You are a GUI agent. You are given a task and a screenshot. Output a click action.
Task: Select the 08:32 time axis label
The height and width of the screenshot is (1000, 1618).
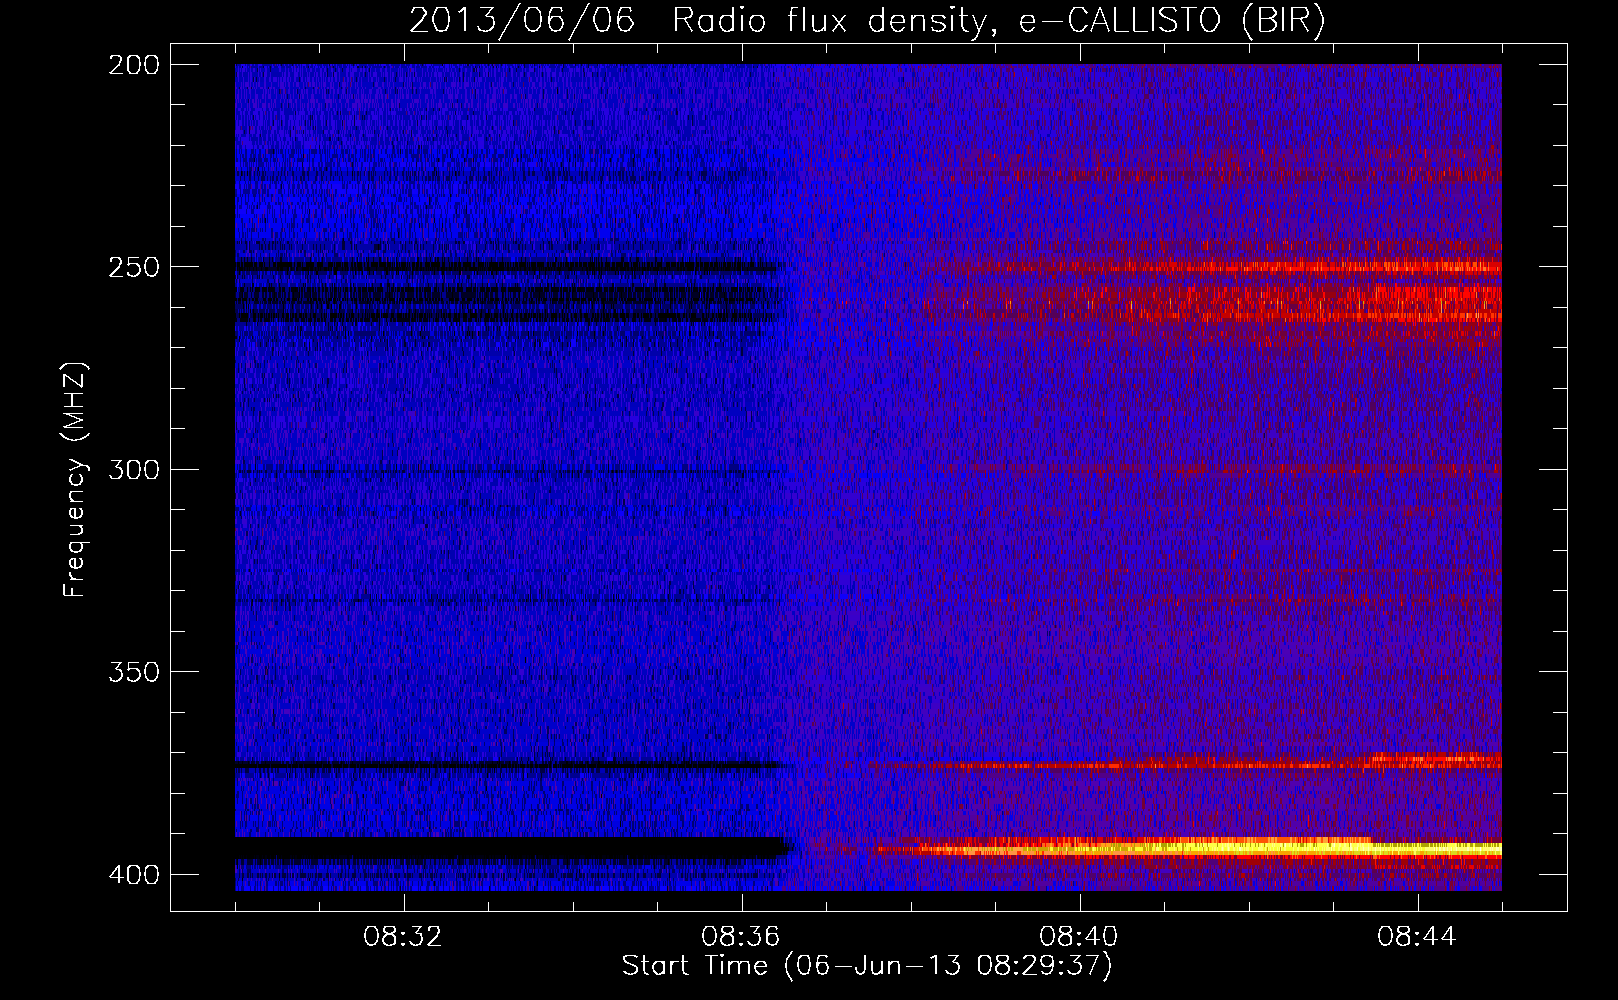tap(404, 937)
